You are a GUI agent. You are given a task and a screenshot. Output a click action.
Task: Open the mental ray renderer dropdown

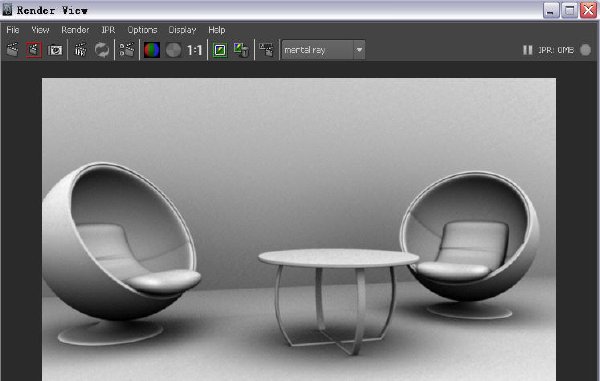(x=323, y=50)
